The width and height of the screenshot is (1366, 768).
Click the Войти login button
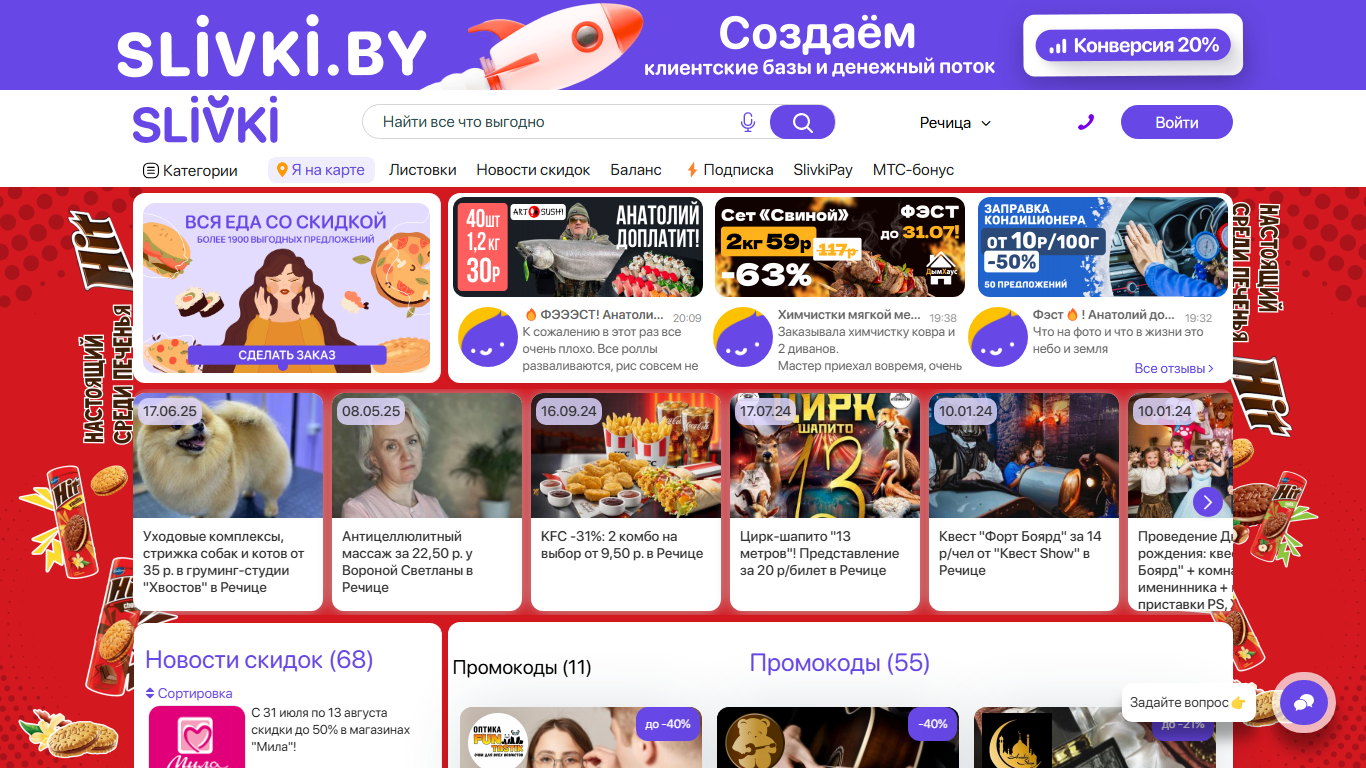click(x=1177, y=122)
